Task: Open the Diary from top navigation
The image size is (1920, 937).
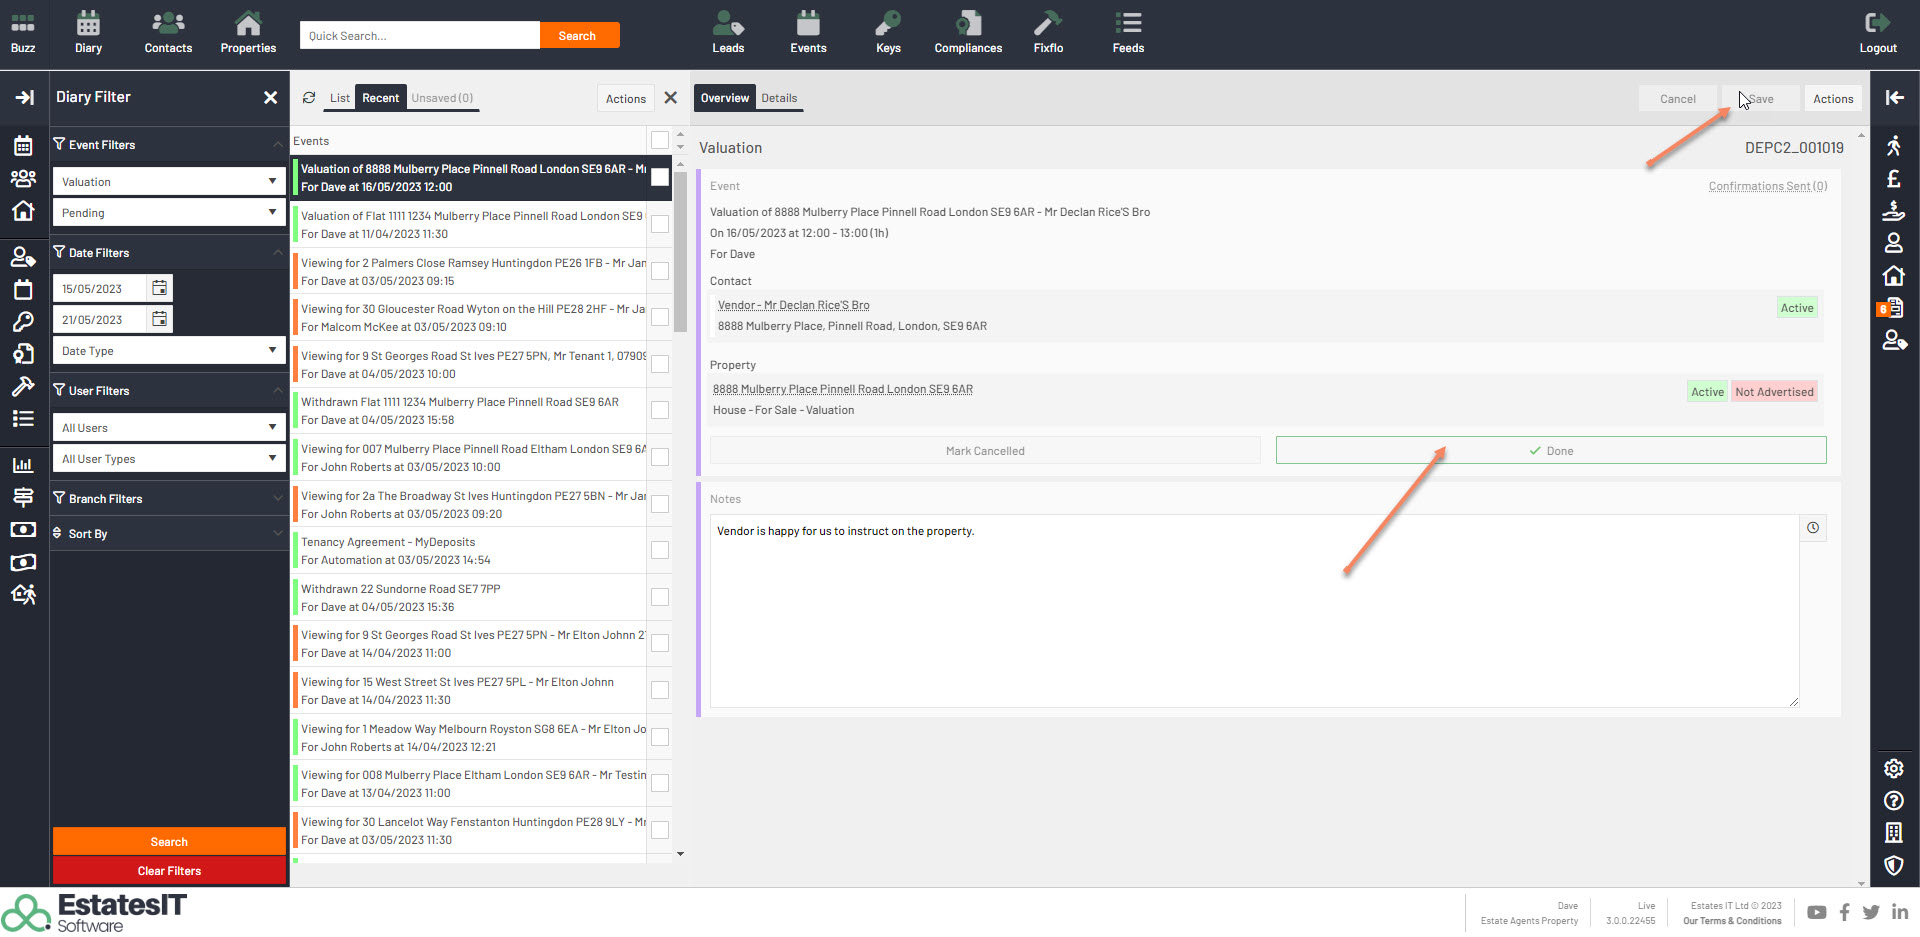Action: tap(88, 33)
